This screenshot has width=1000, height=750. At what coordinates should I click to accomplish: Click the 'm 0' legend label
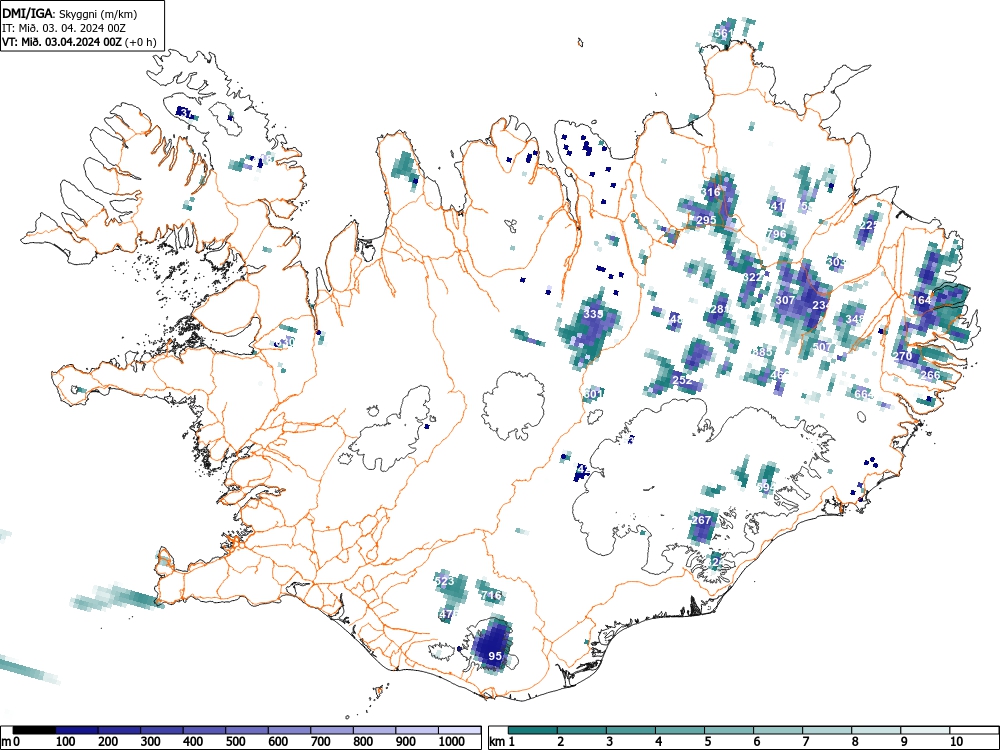click(11, 742)
